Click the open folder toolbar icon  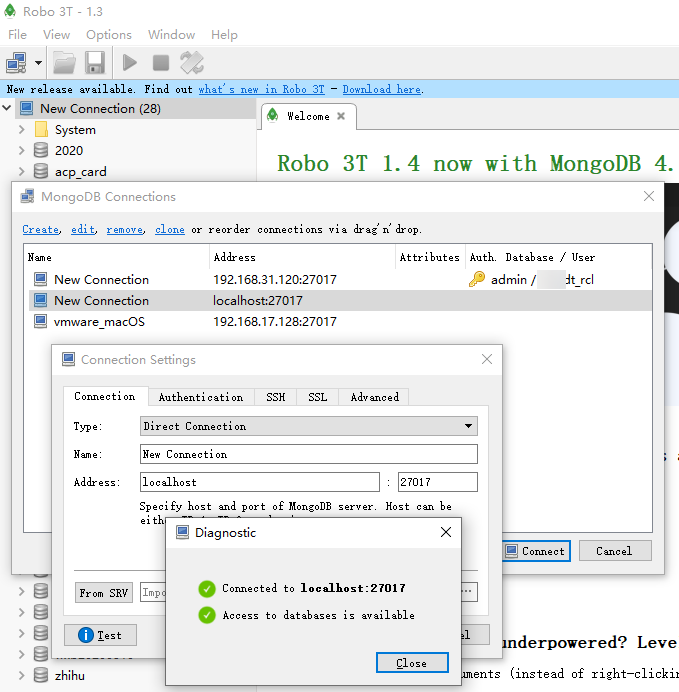(x=64, y=63)
